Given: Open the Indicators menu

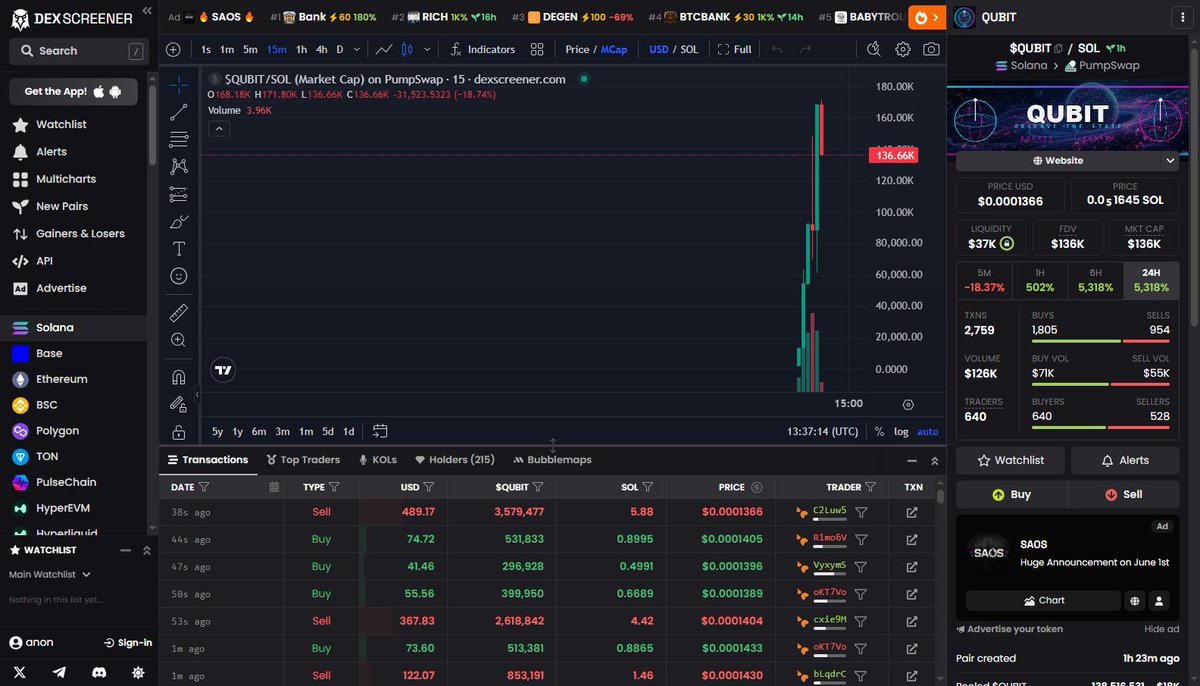Looking at the screenshot, I should (483, 49).
